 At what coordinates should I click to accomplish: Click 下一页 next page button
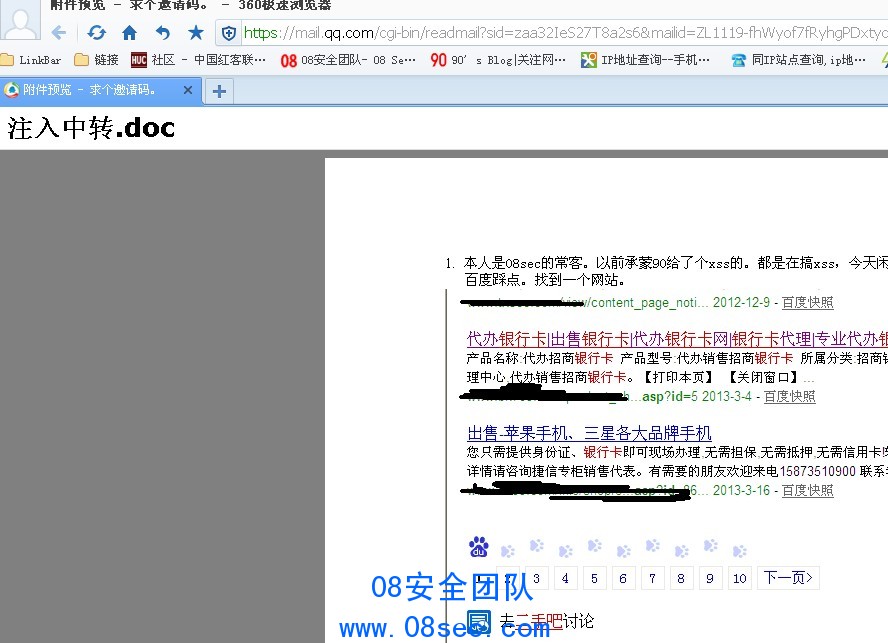point(788,578)
